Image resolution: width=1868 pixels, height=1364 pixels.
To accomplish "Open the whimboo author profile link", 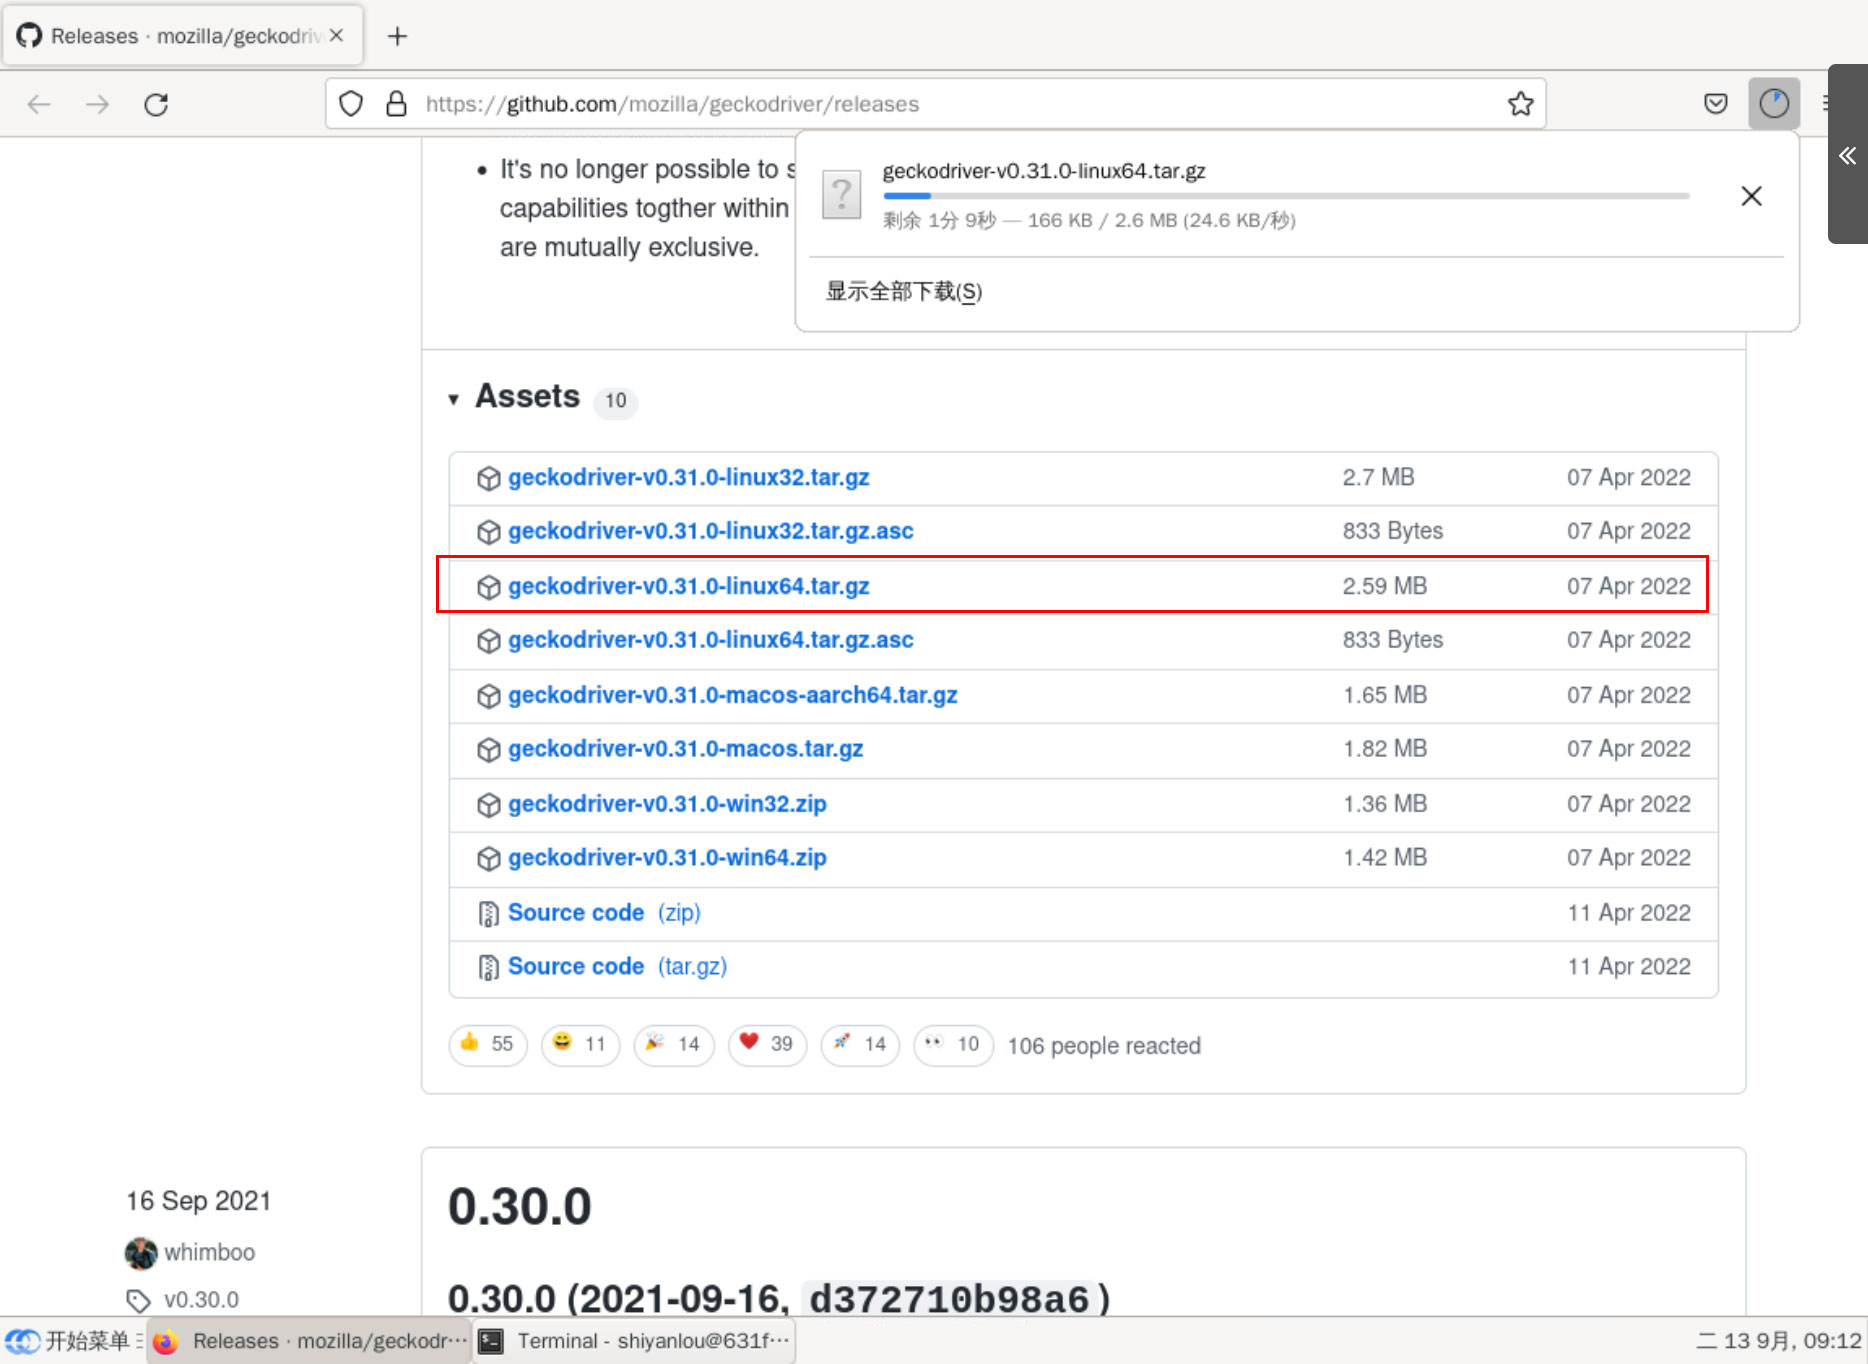I will pyautogui.click(x=209, y=1252).
